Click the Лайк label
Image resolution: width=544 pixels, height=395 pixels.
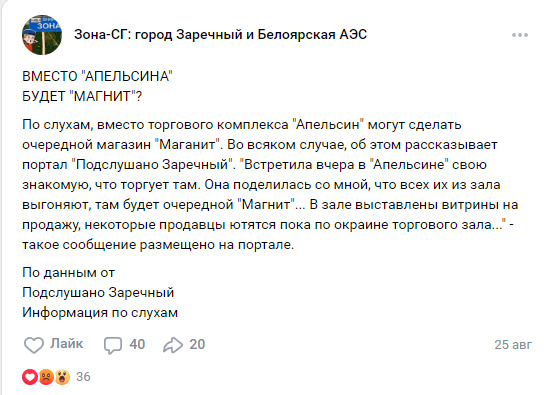(x=67, y=344)
